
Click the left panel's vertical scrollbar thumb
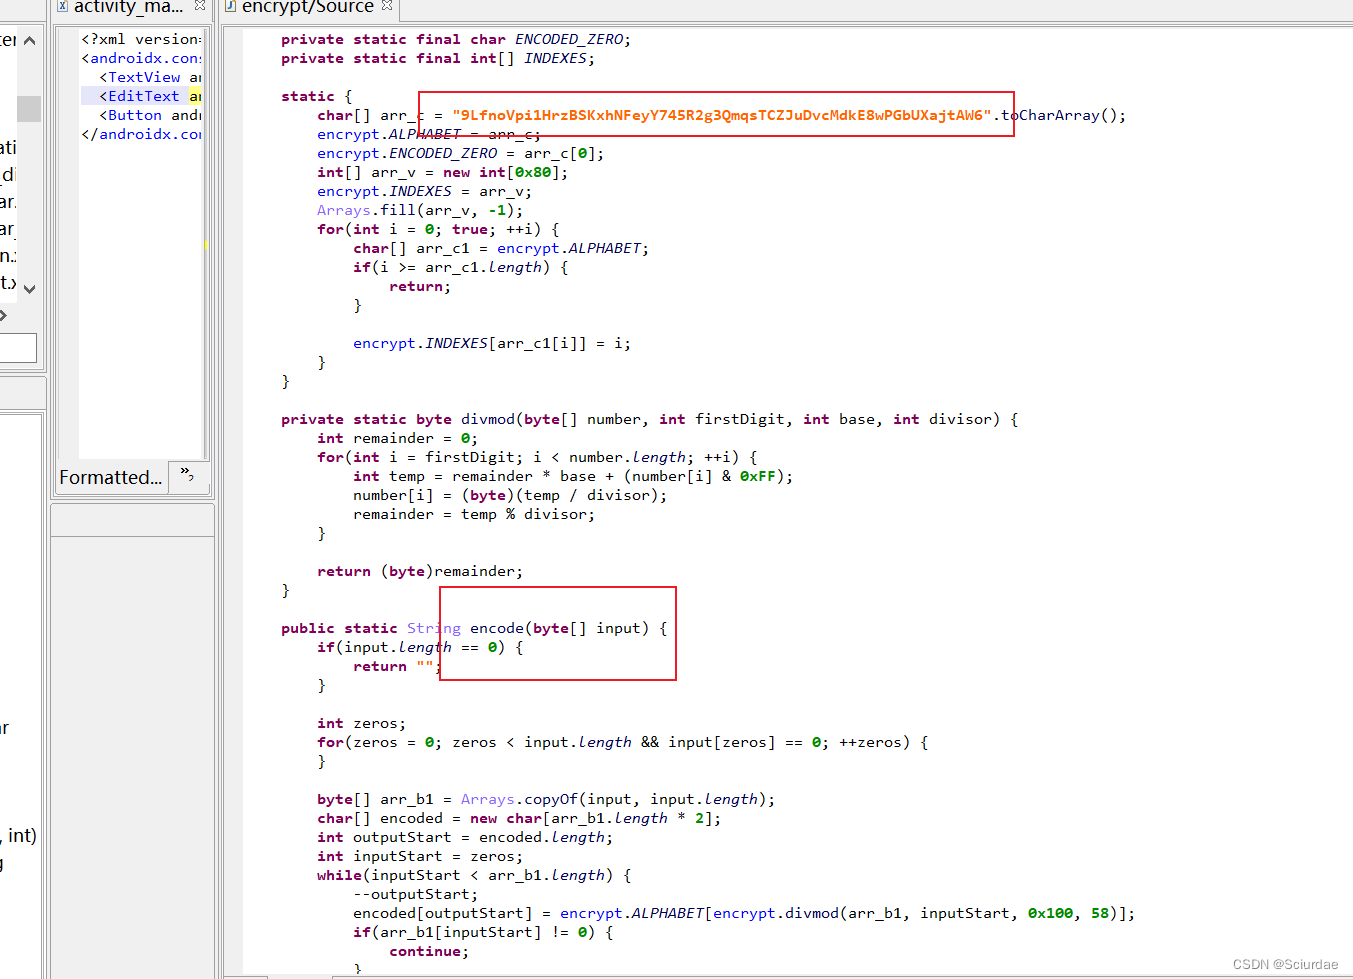pyautogui.click(x=29, y=108)
